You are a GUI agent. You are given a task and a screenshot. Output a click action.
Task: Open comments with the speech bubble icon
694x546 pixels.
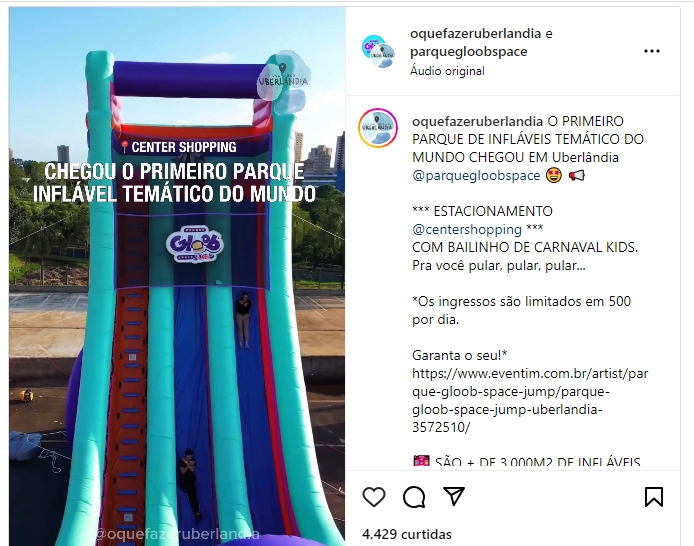pyautogui.click(x=414, y=496)
